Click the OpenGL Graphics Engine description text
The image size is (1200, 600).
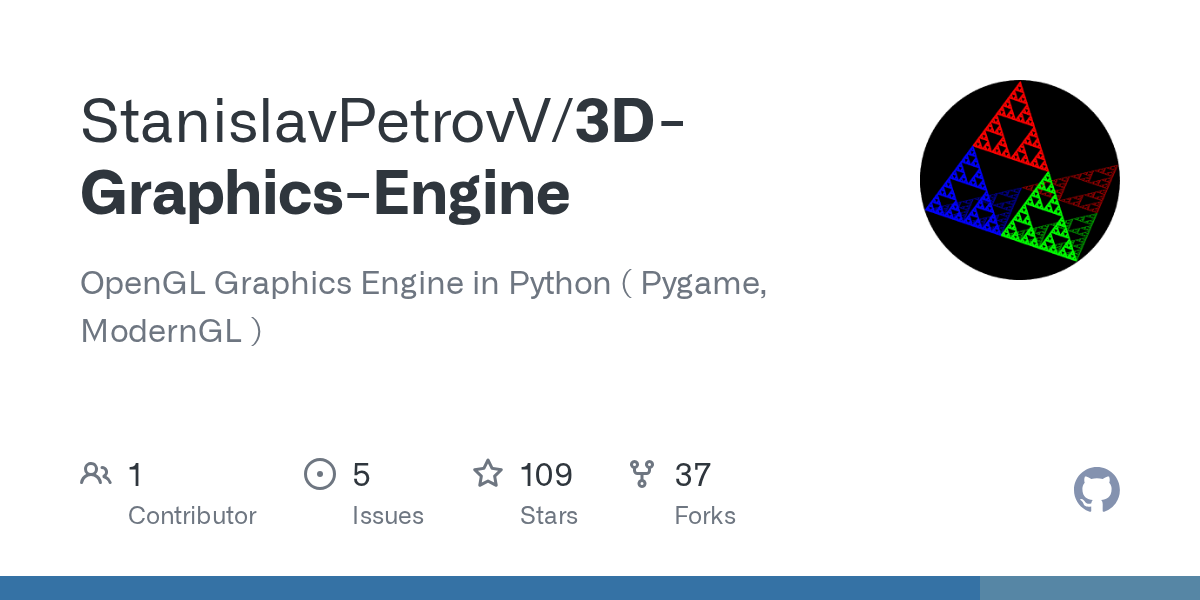pyautogui.click(x=424, y=306)
